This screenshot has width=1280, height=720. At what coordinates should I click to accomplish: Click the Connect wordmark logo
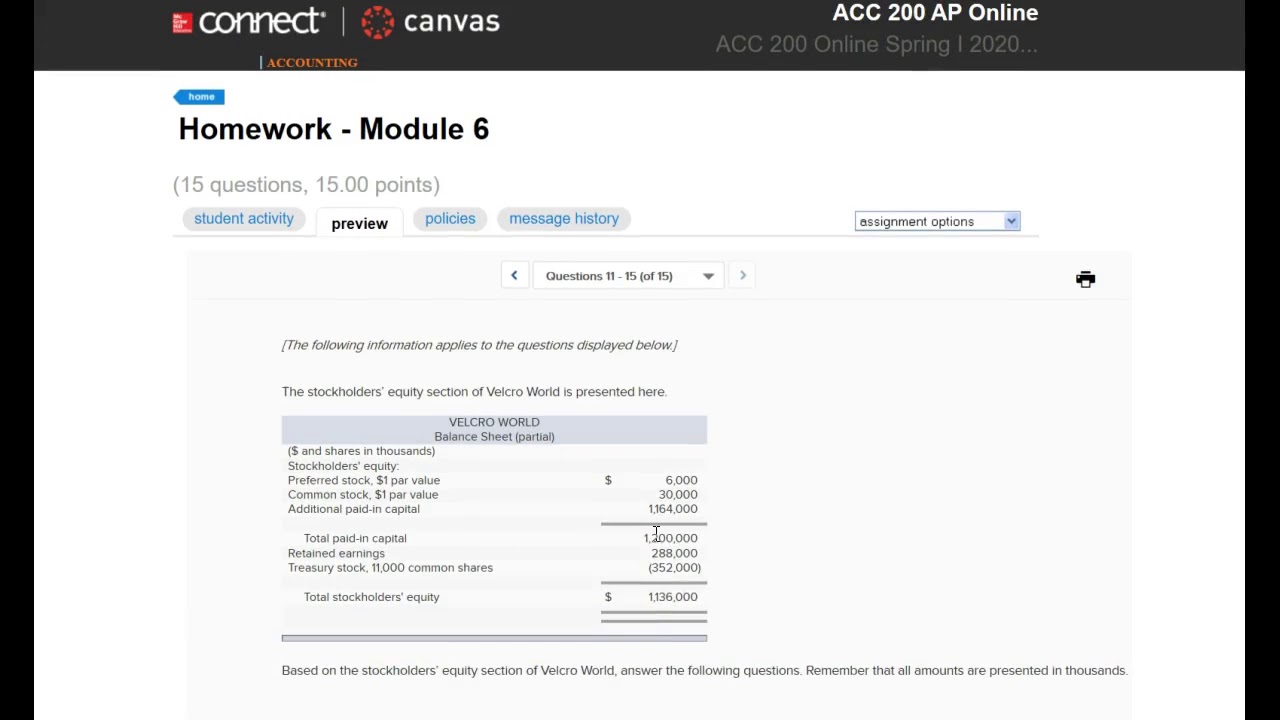(261, 22)
